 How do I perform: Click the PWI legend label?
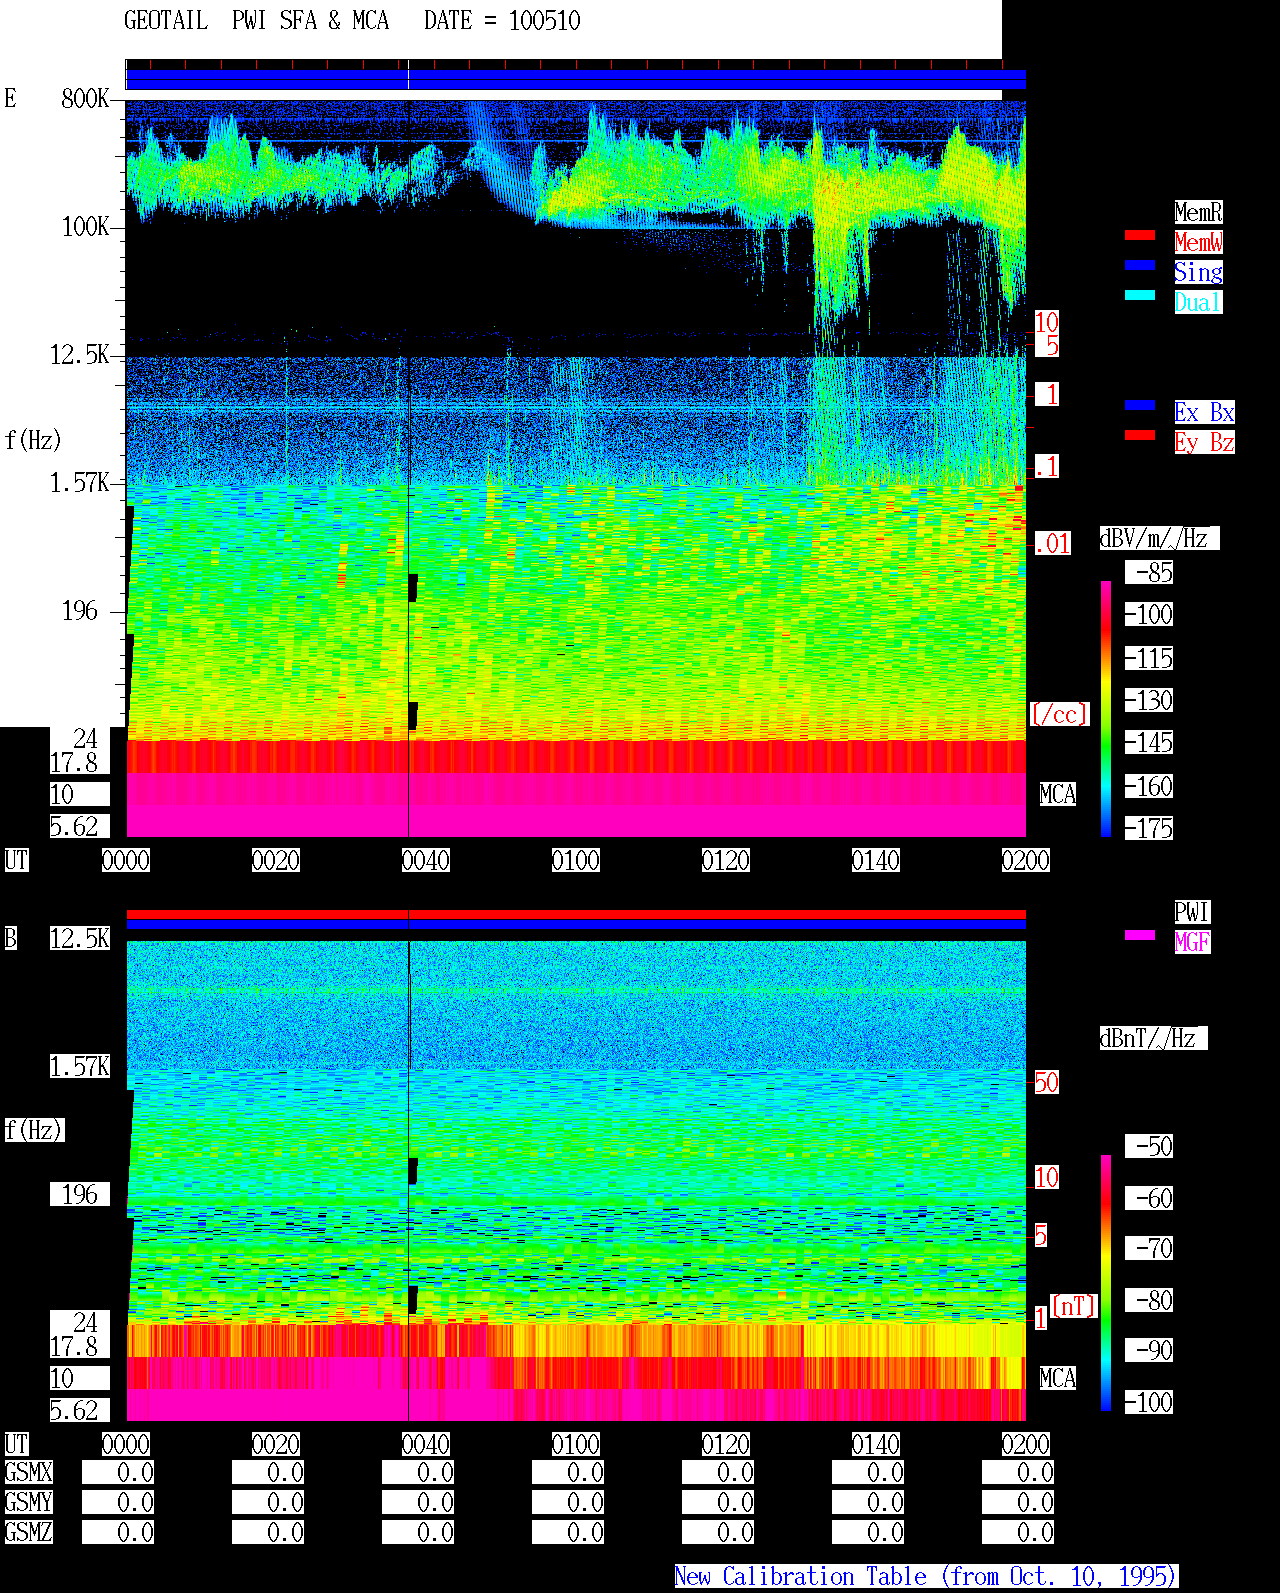[x=1192, y=912]
